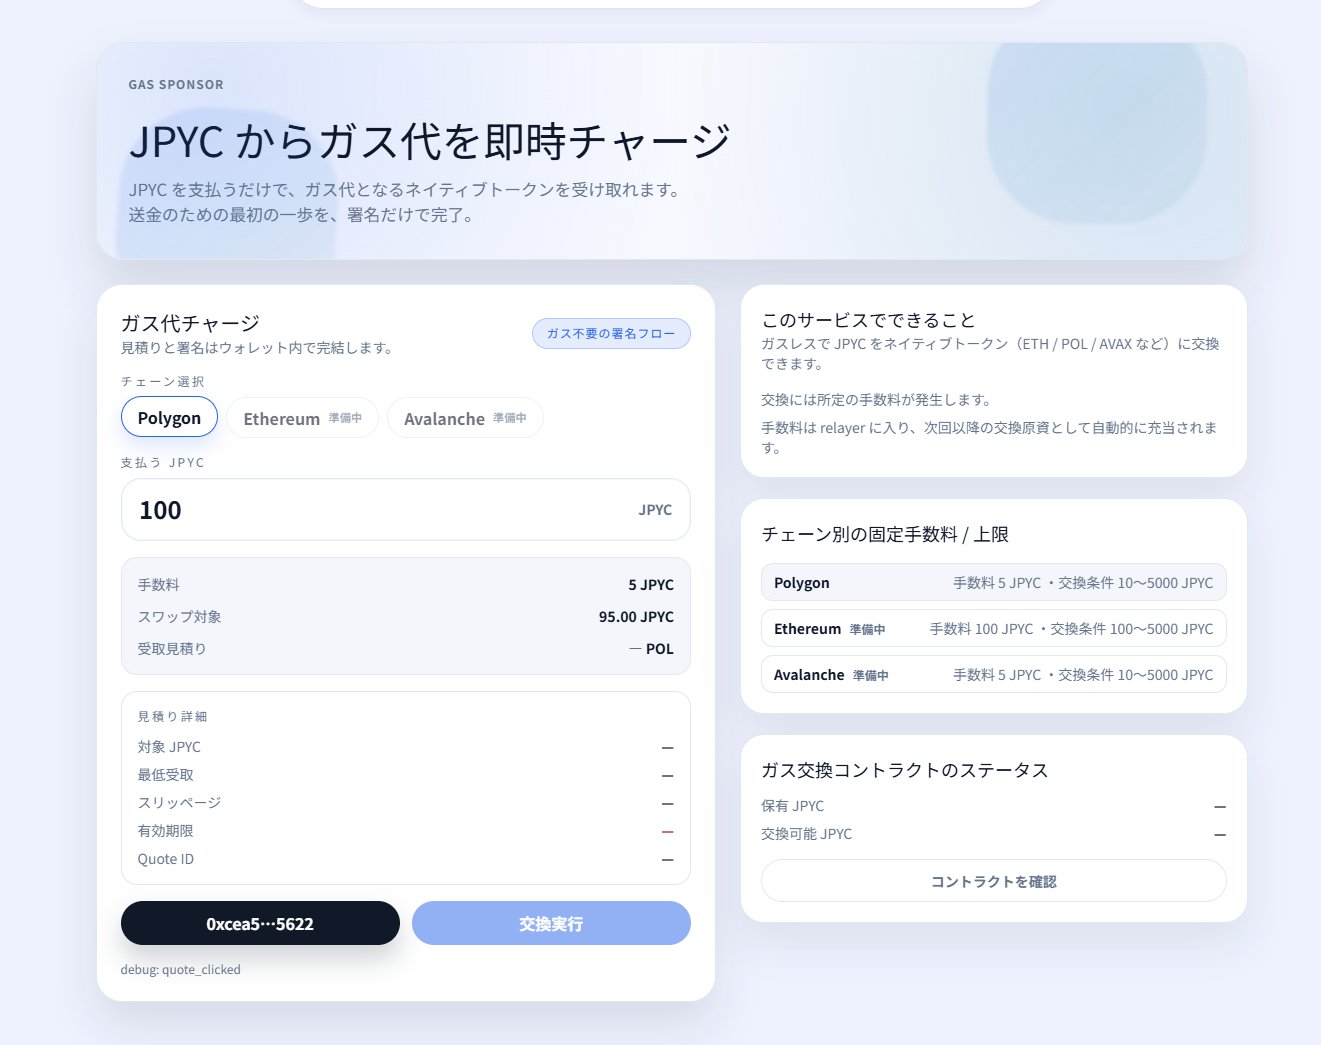Click the 交換可能 JPYC status label
The image size is (1321, 1045).
tap(807, 834)
